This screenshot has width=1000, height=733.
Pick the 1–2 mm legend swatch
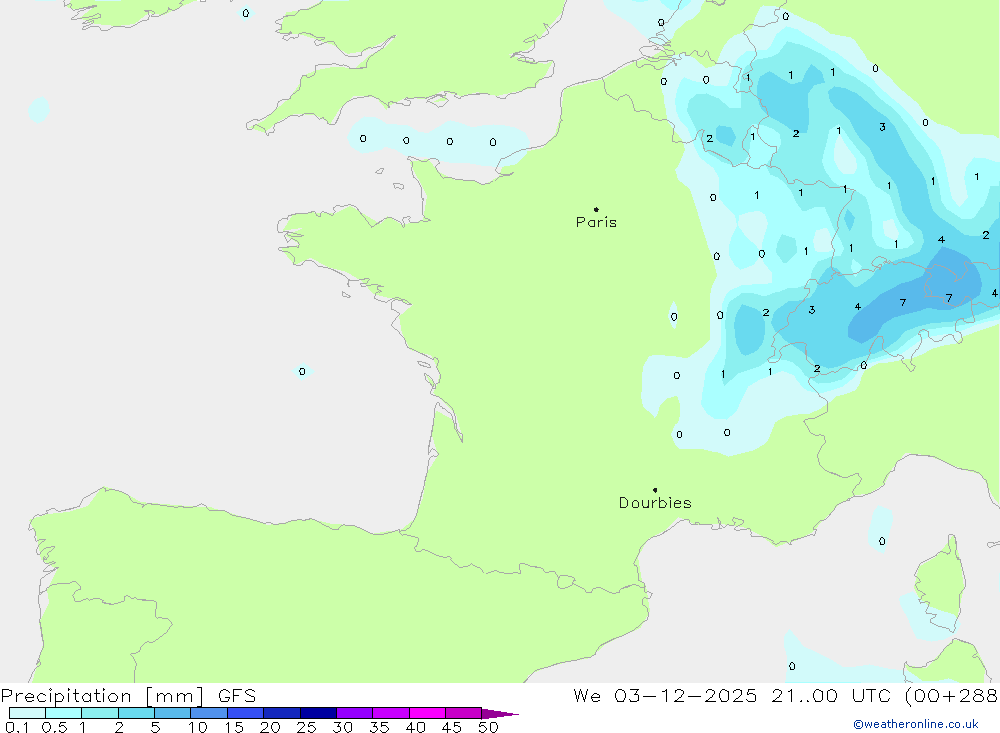(x=100, y=713)
